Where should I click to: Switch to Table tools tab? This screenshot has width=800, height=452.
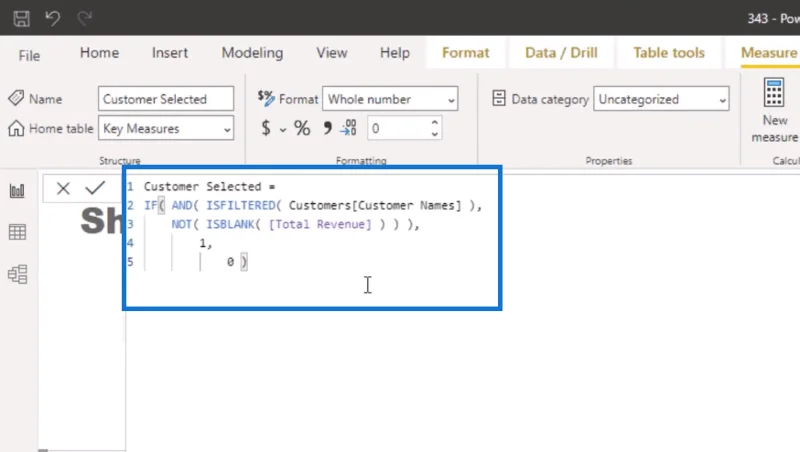[x=669, y=53]
